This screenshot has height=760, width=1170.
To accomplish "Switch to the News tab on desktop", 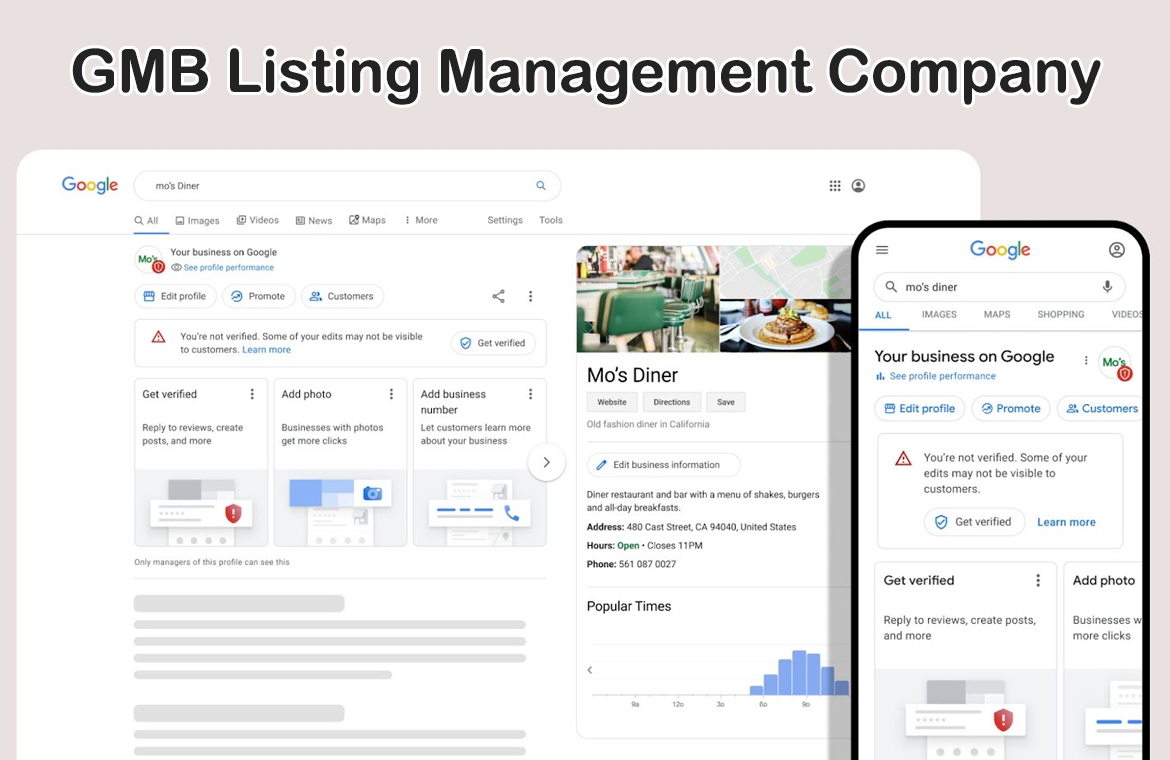I will coord(314,221).
